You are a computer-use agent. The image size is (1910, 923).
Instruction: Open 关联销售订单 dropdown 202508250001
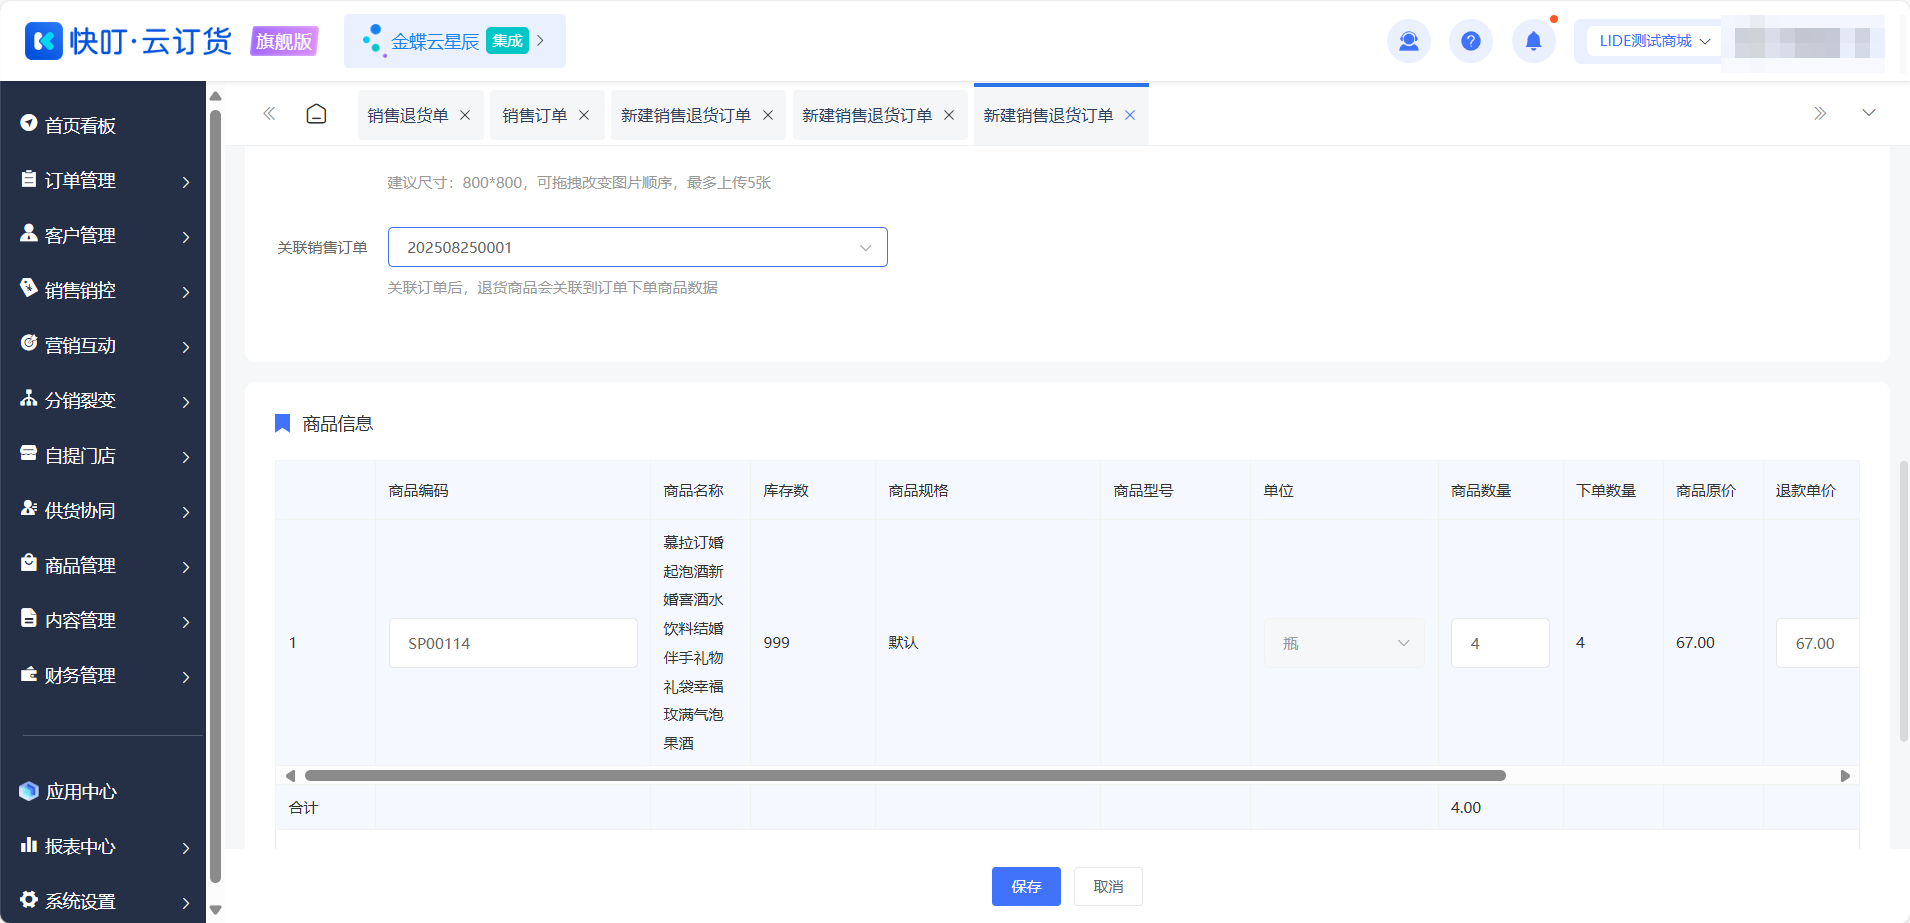pyautogui.click(x=638, y=247)
